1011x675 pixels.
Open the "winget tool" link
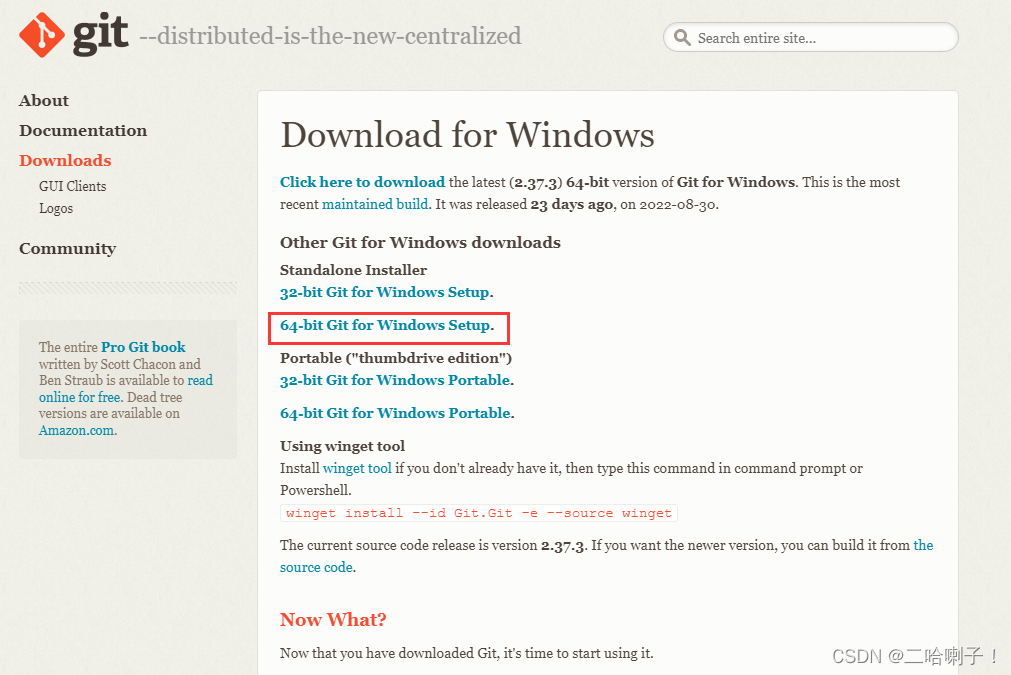[x=357, y=468]
